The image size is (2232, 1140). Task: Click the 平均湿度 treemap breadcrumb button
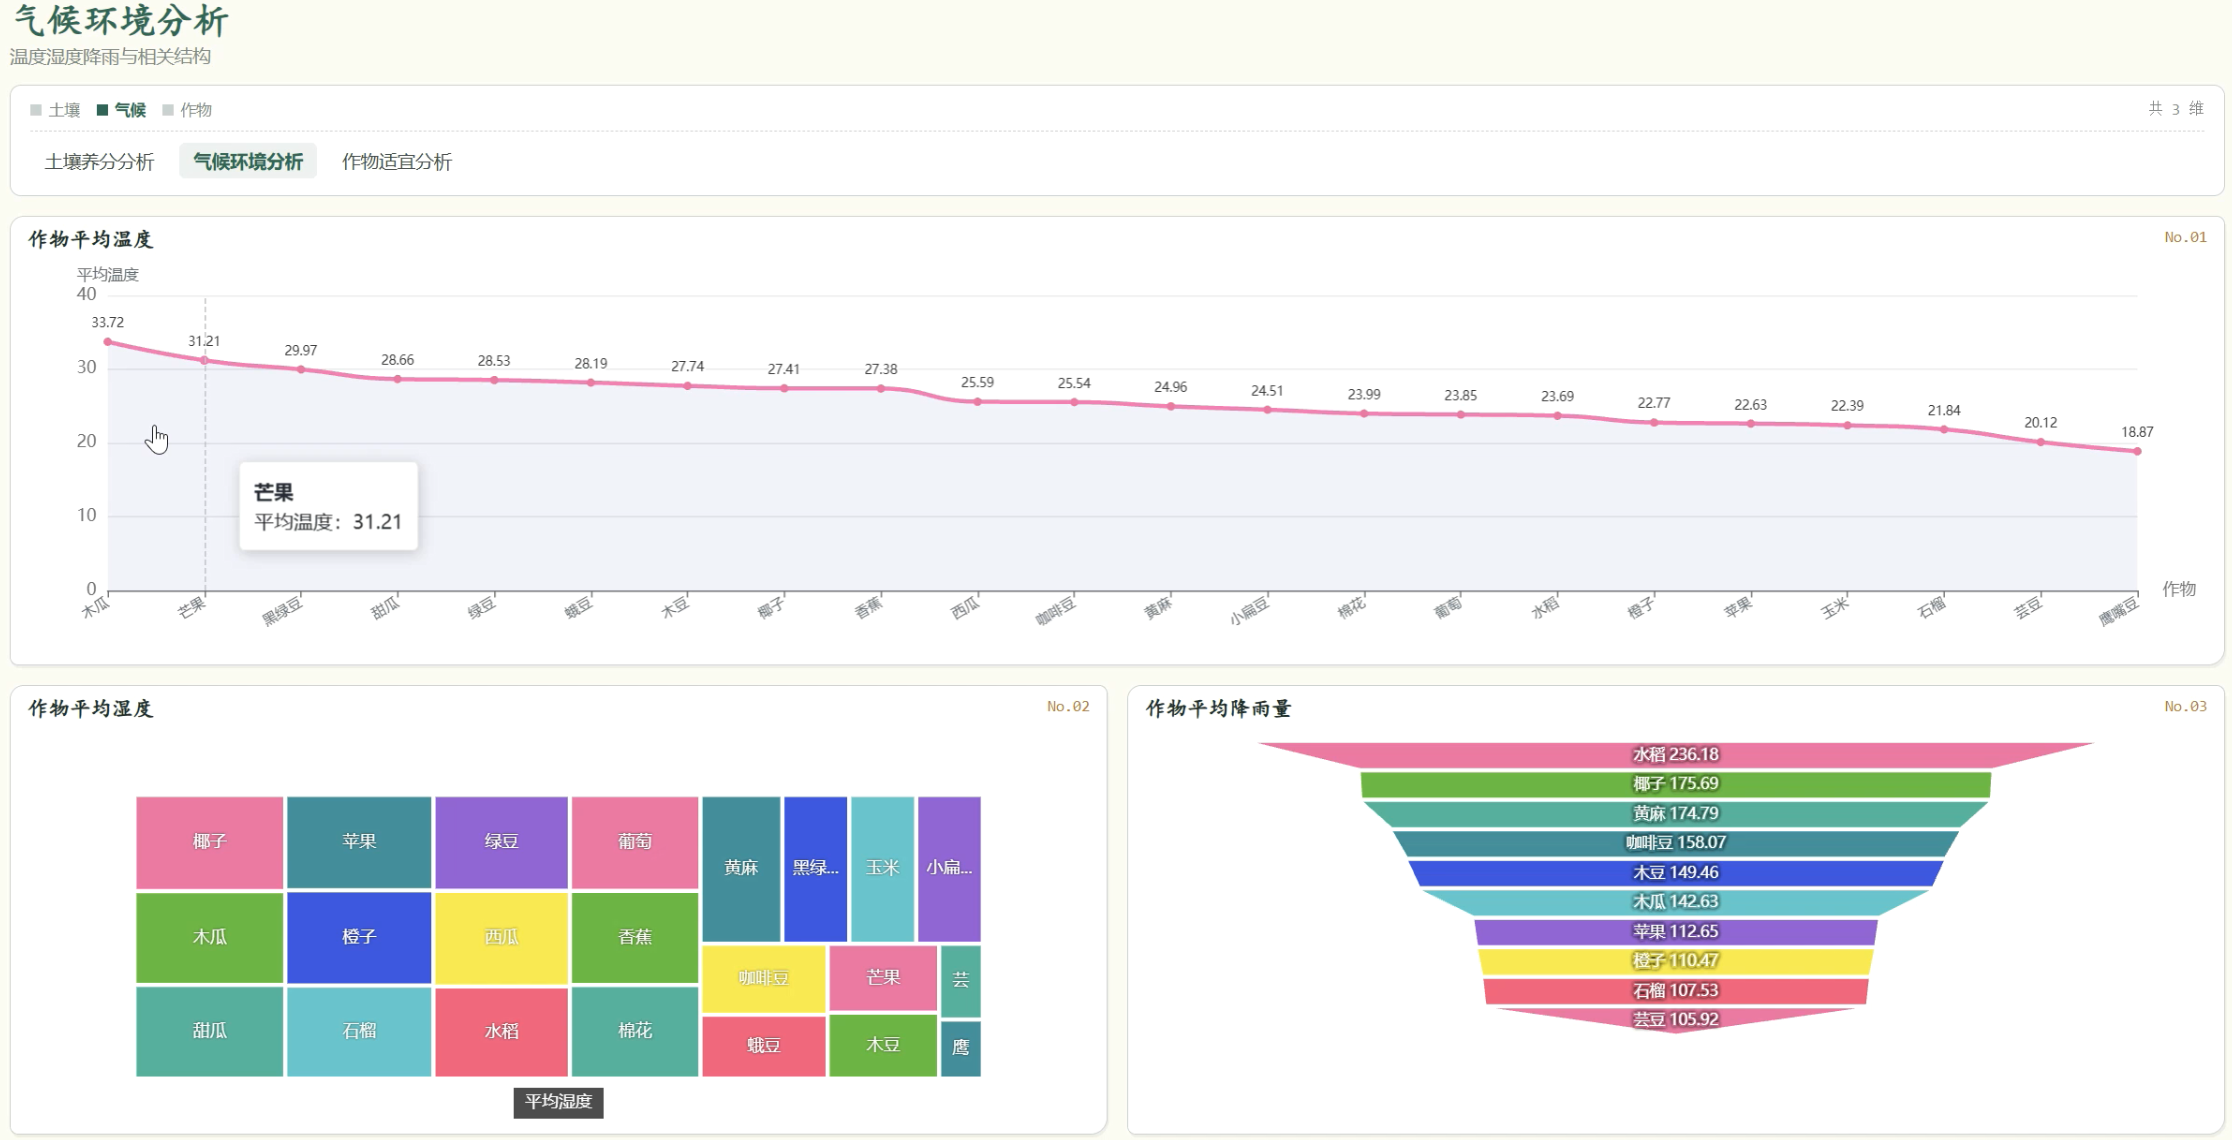[558, 1102]
